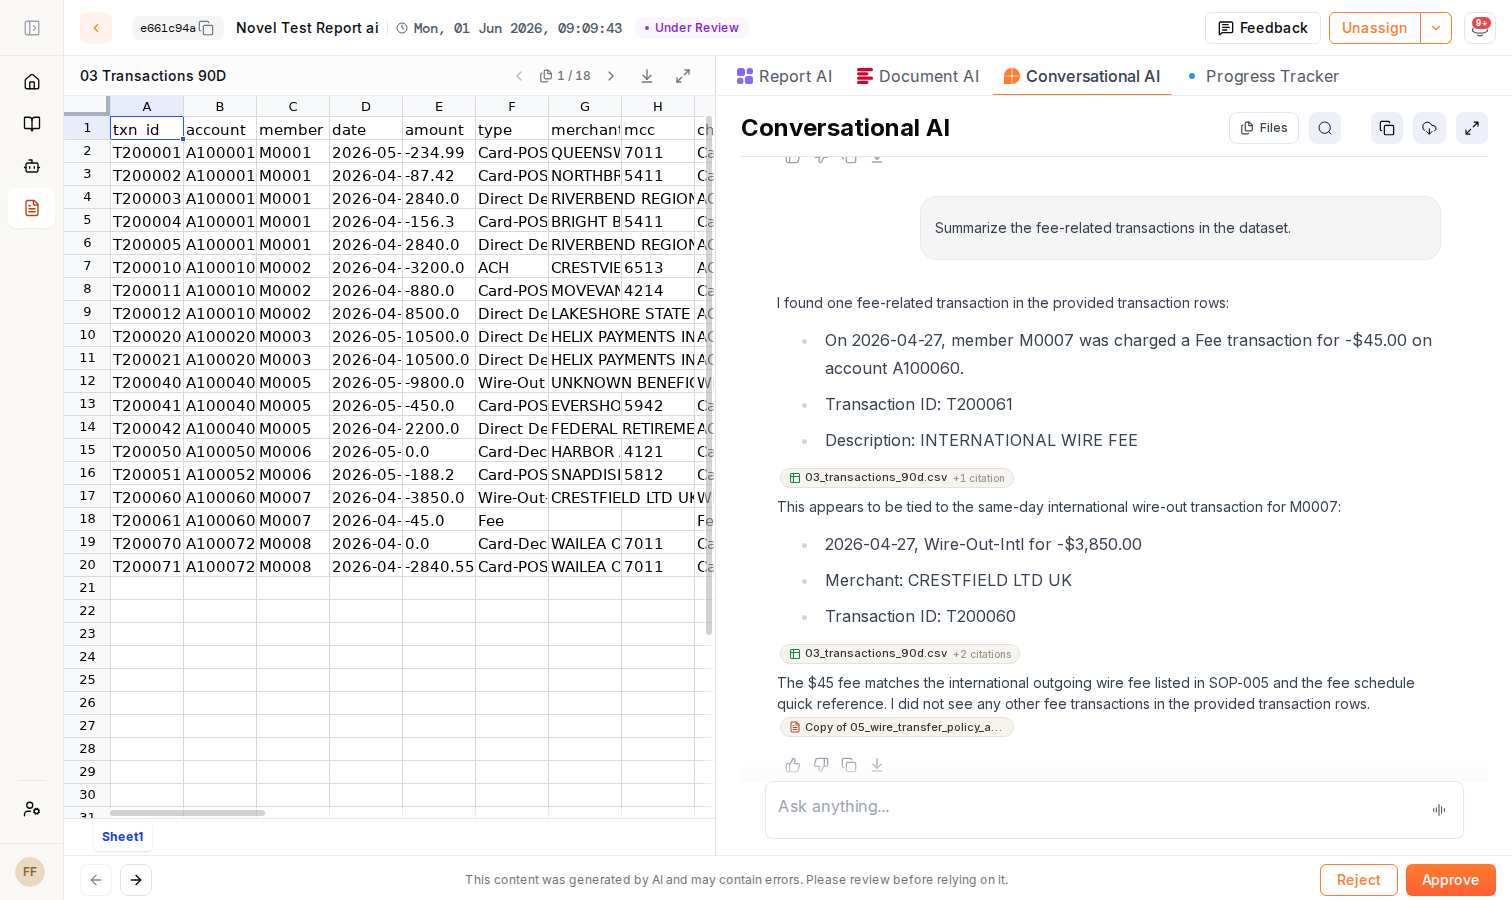This screenshot has height=900, width=1512.
Task: Click the spreadsheet select-all corner
Action: pos(87,106)
